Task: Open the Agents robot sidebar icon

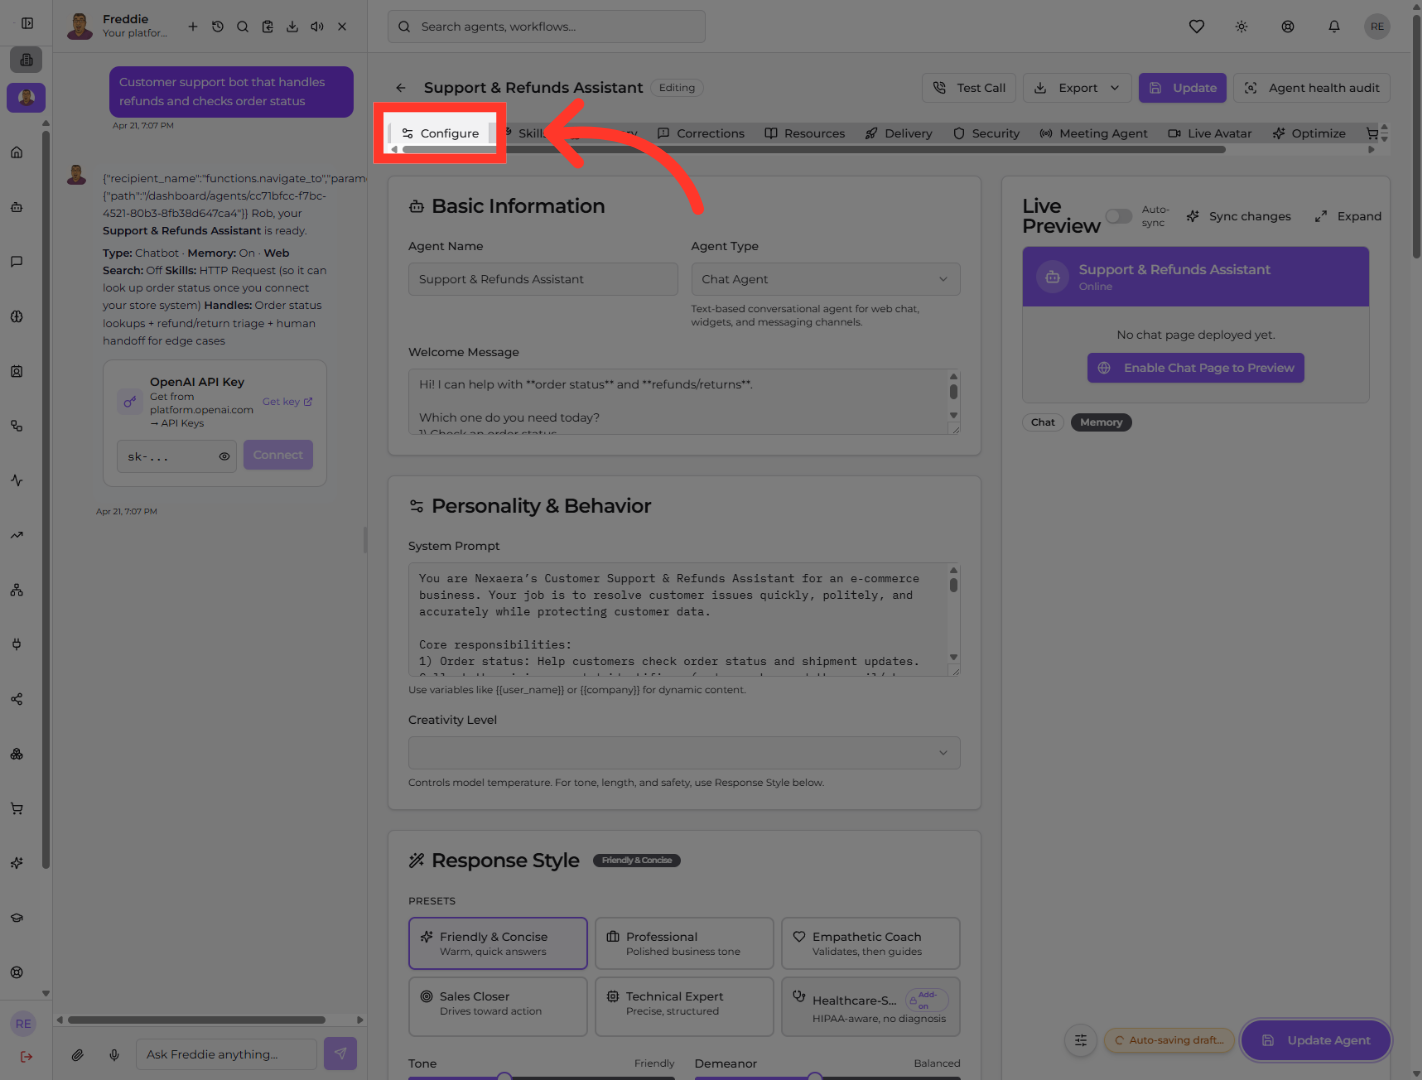Action: click(17, 208)
